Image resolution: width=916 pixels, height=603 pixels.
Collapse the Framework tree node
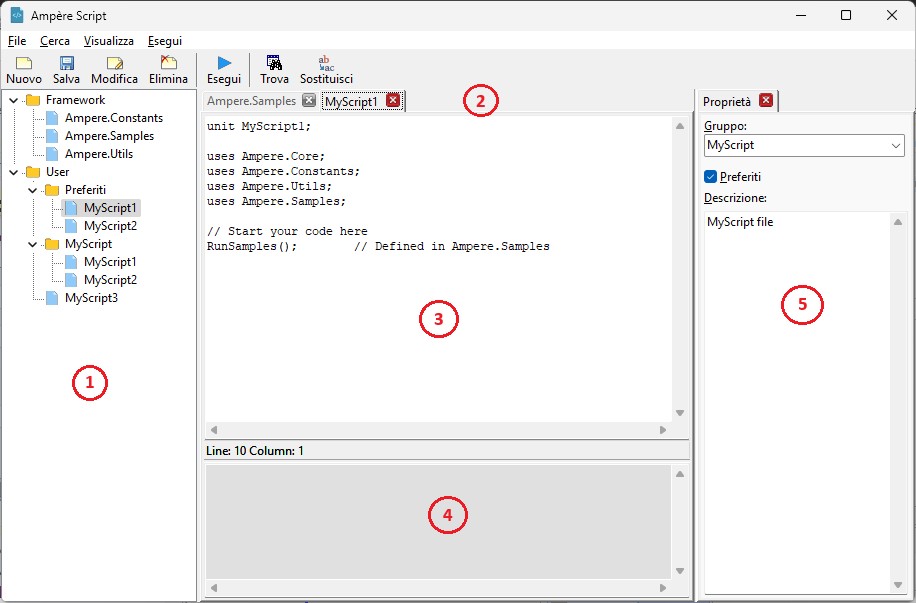(x=14, y=100)
